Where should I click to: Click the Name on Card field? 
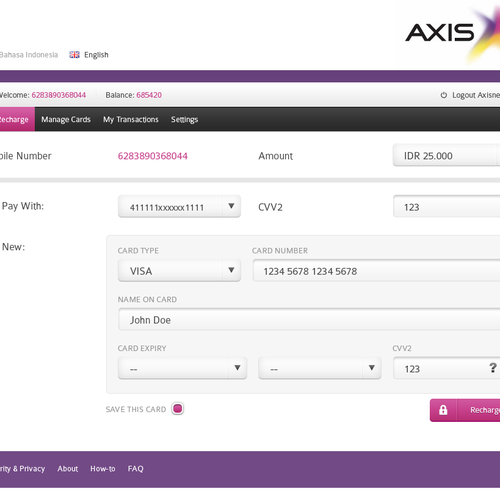click(309, 319)
